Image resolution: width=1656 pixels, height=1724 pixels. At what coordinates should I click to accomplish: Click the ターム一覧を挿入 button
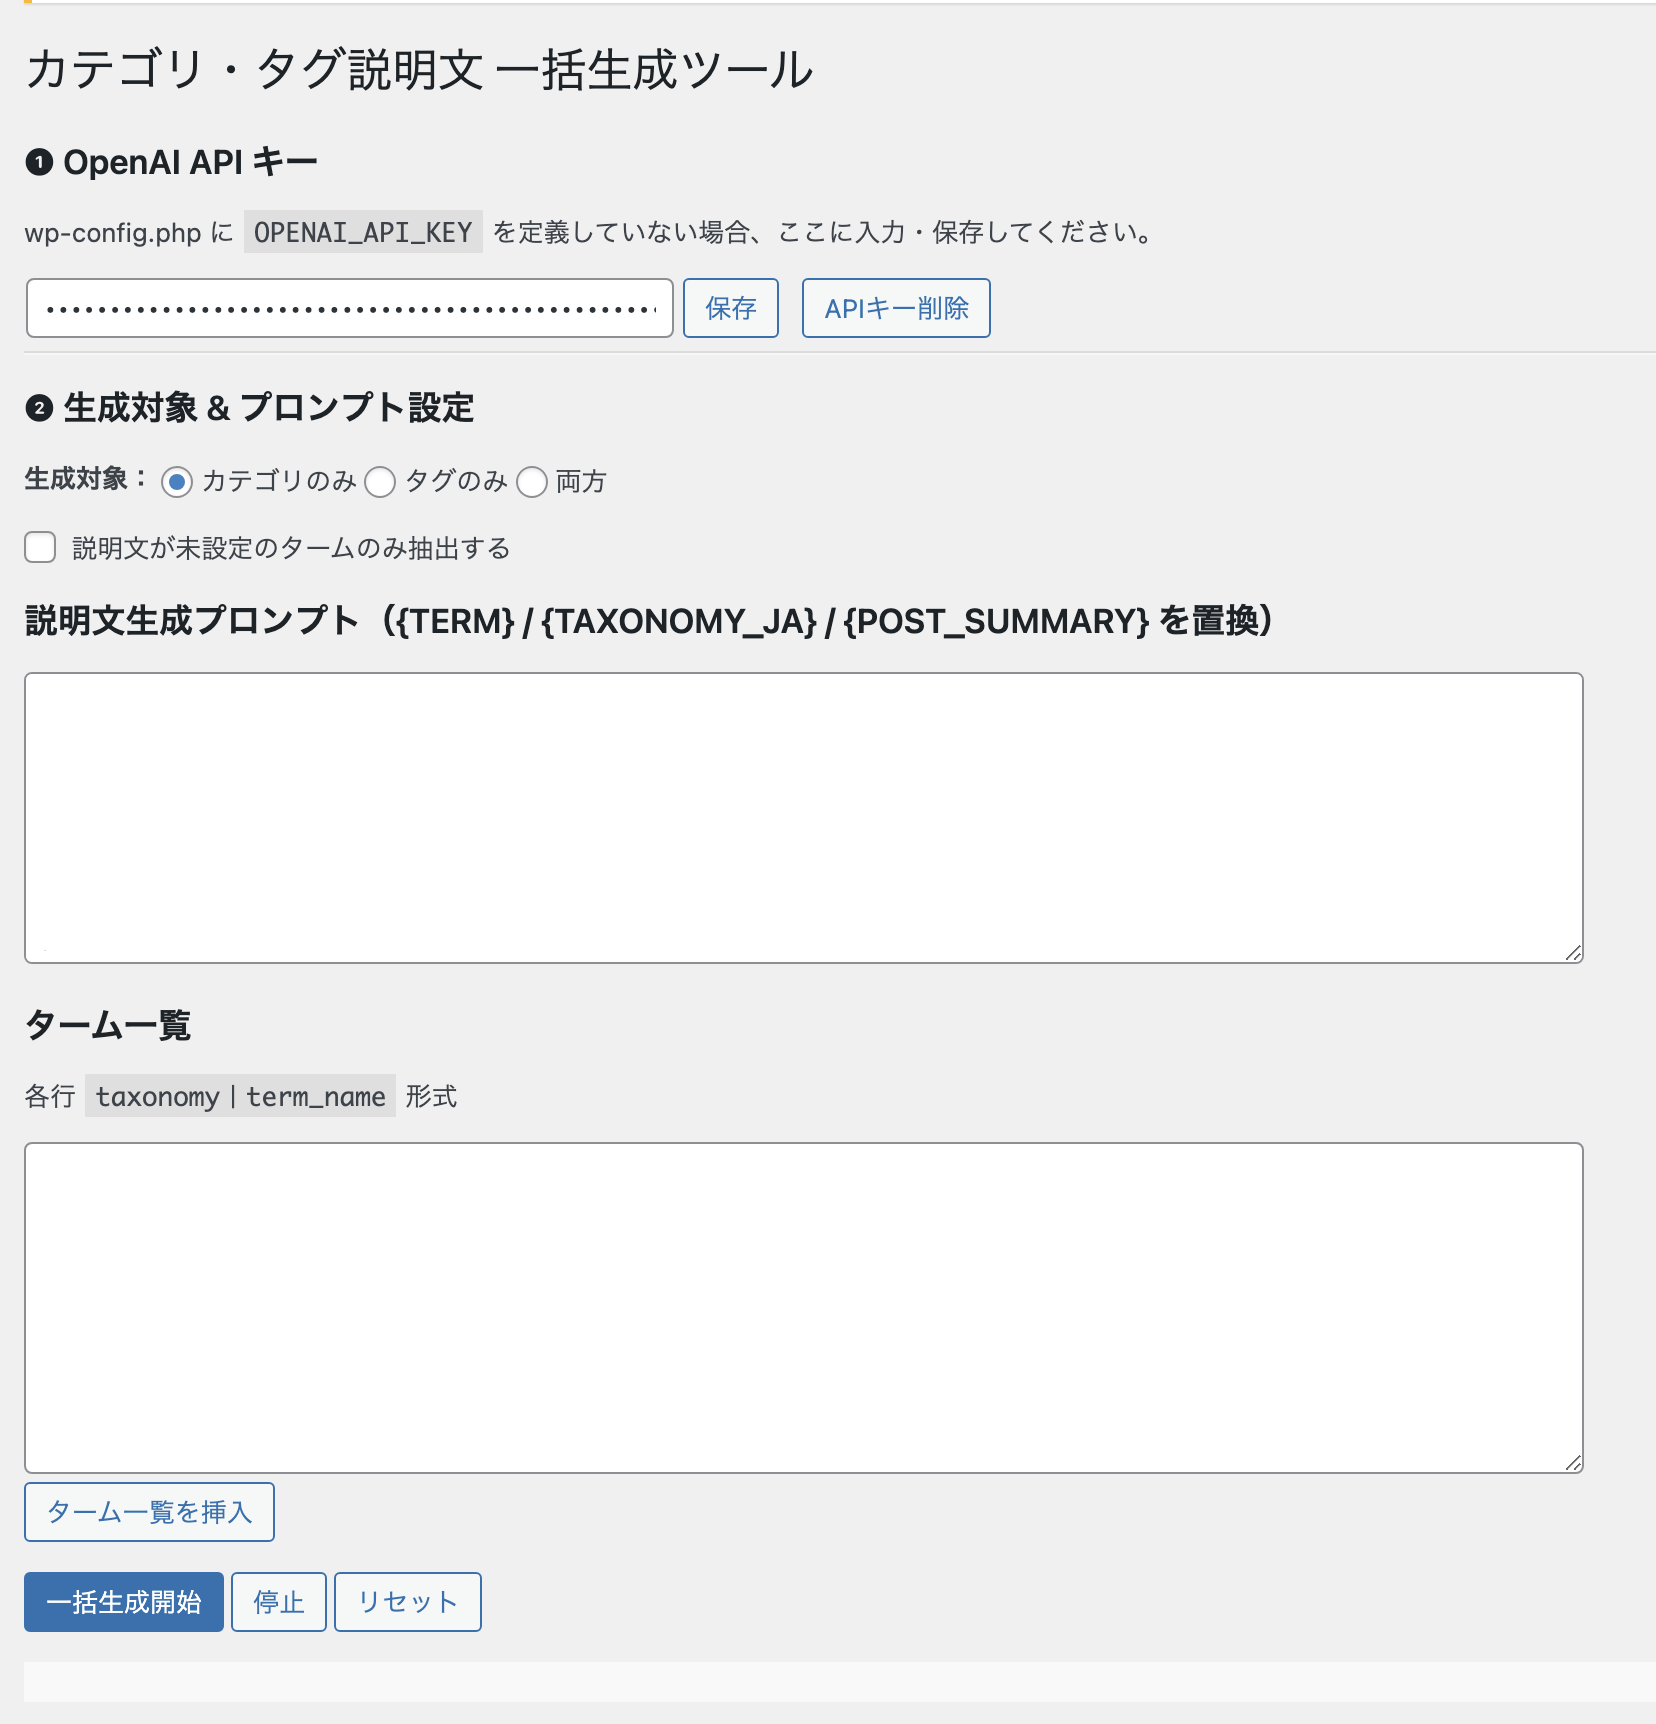coord(149,1512)
